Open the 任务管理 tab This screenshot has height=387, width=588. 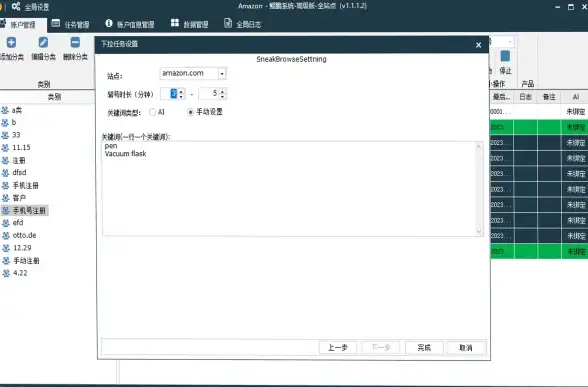pos(70,24)
